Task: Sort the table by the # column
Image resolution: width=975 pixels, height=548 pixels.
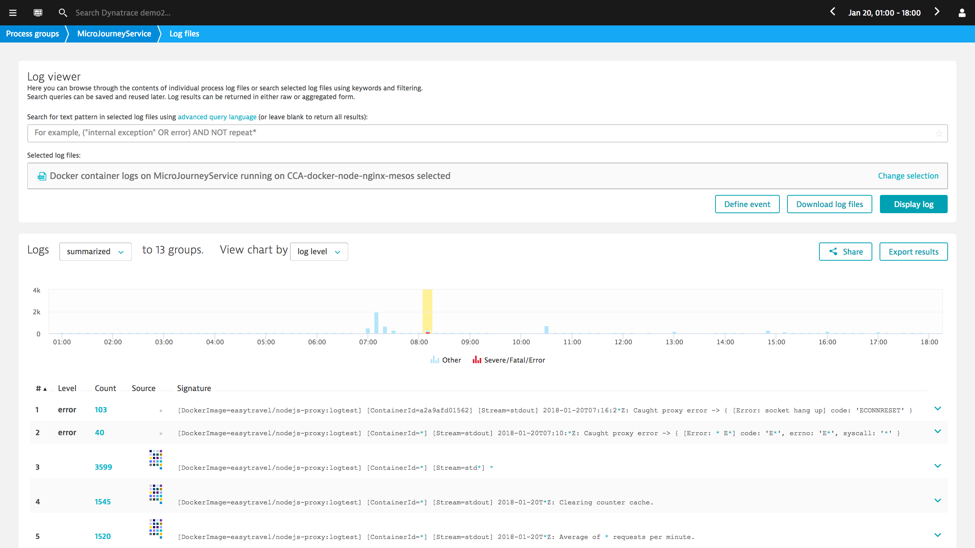Action: coord(41,389)
